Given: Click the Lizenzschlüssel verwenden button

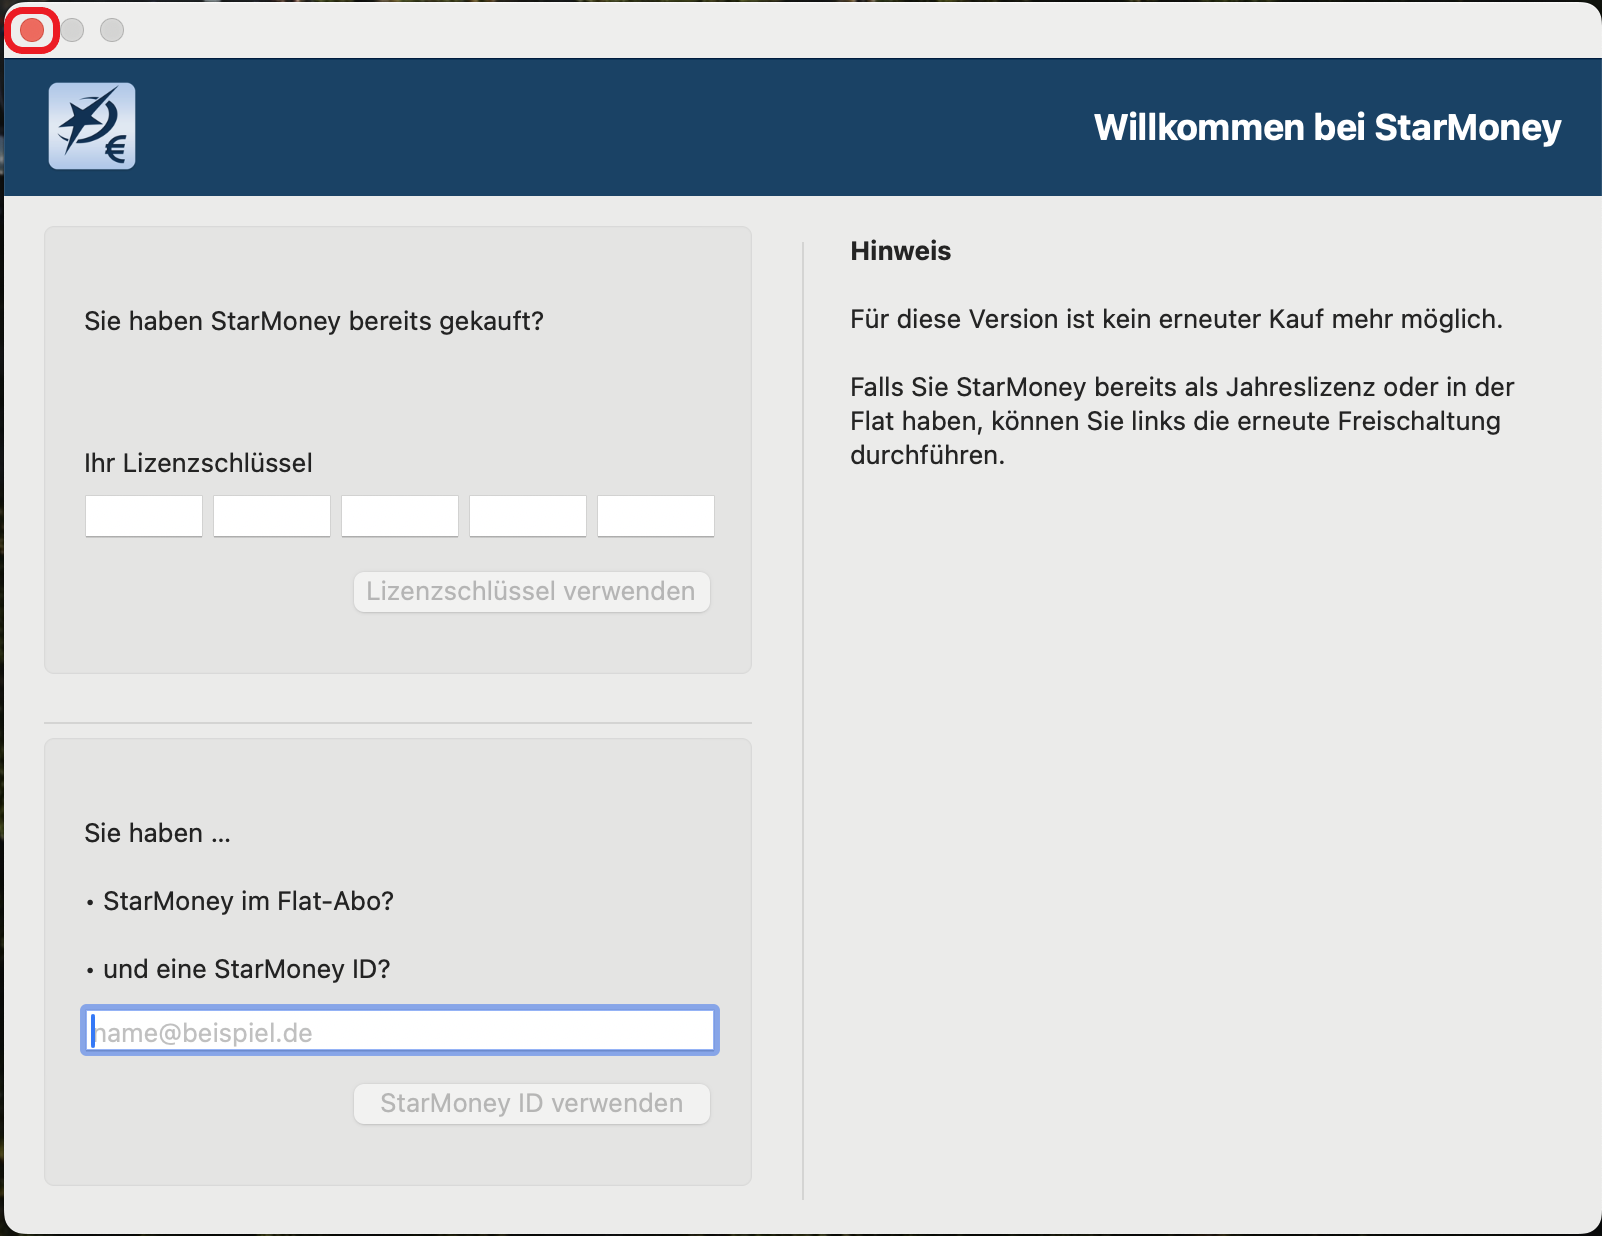Looking at the screenshot, I should coord(532,592).
